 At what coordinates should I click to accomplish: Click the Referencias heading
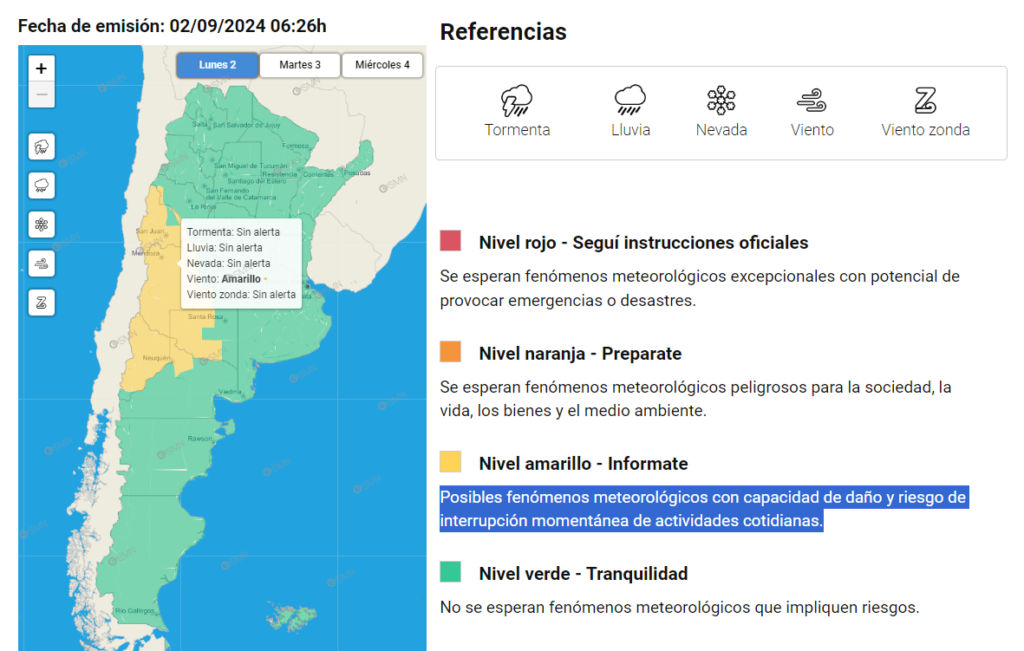(x=503, y=32)
